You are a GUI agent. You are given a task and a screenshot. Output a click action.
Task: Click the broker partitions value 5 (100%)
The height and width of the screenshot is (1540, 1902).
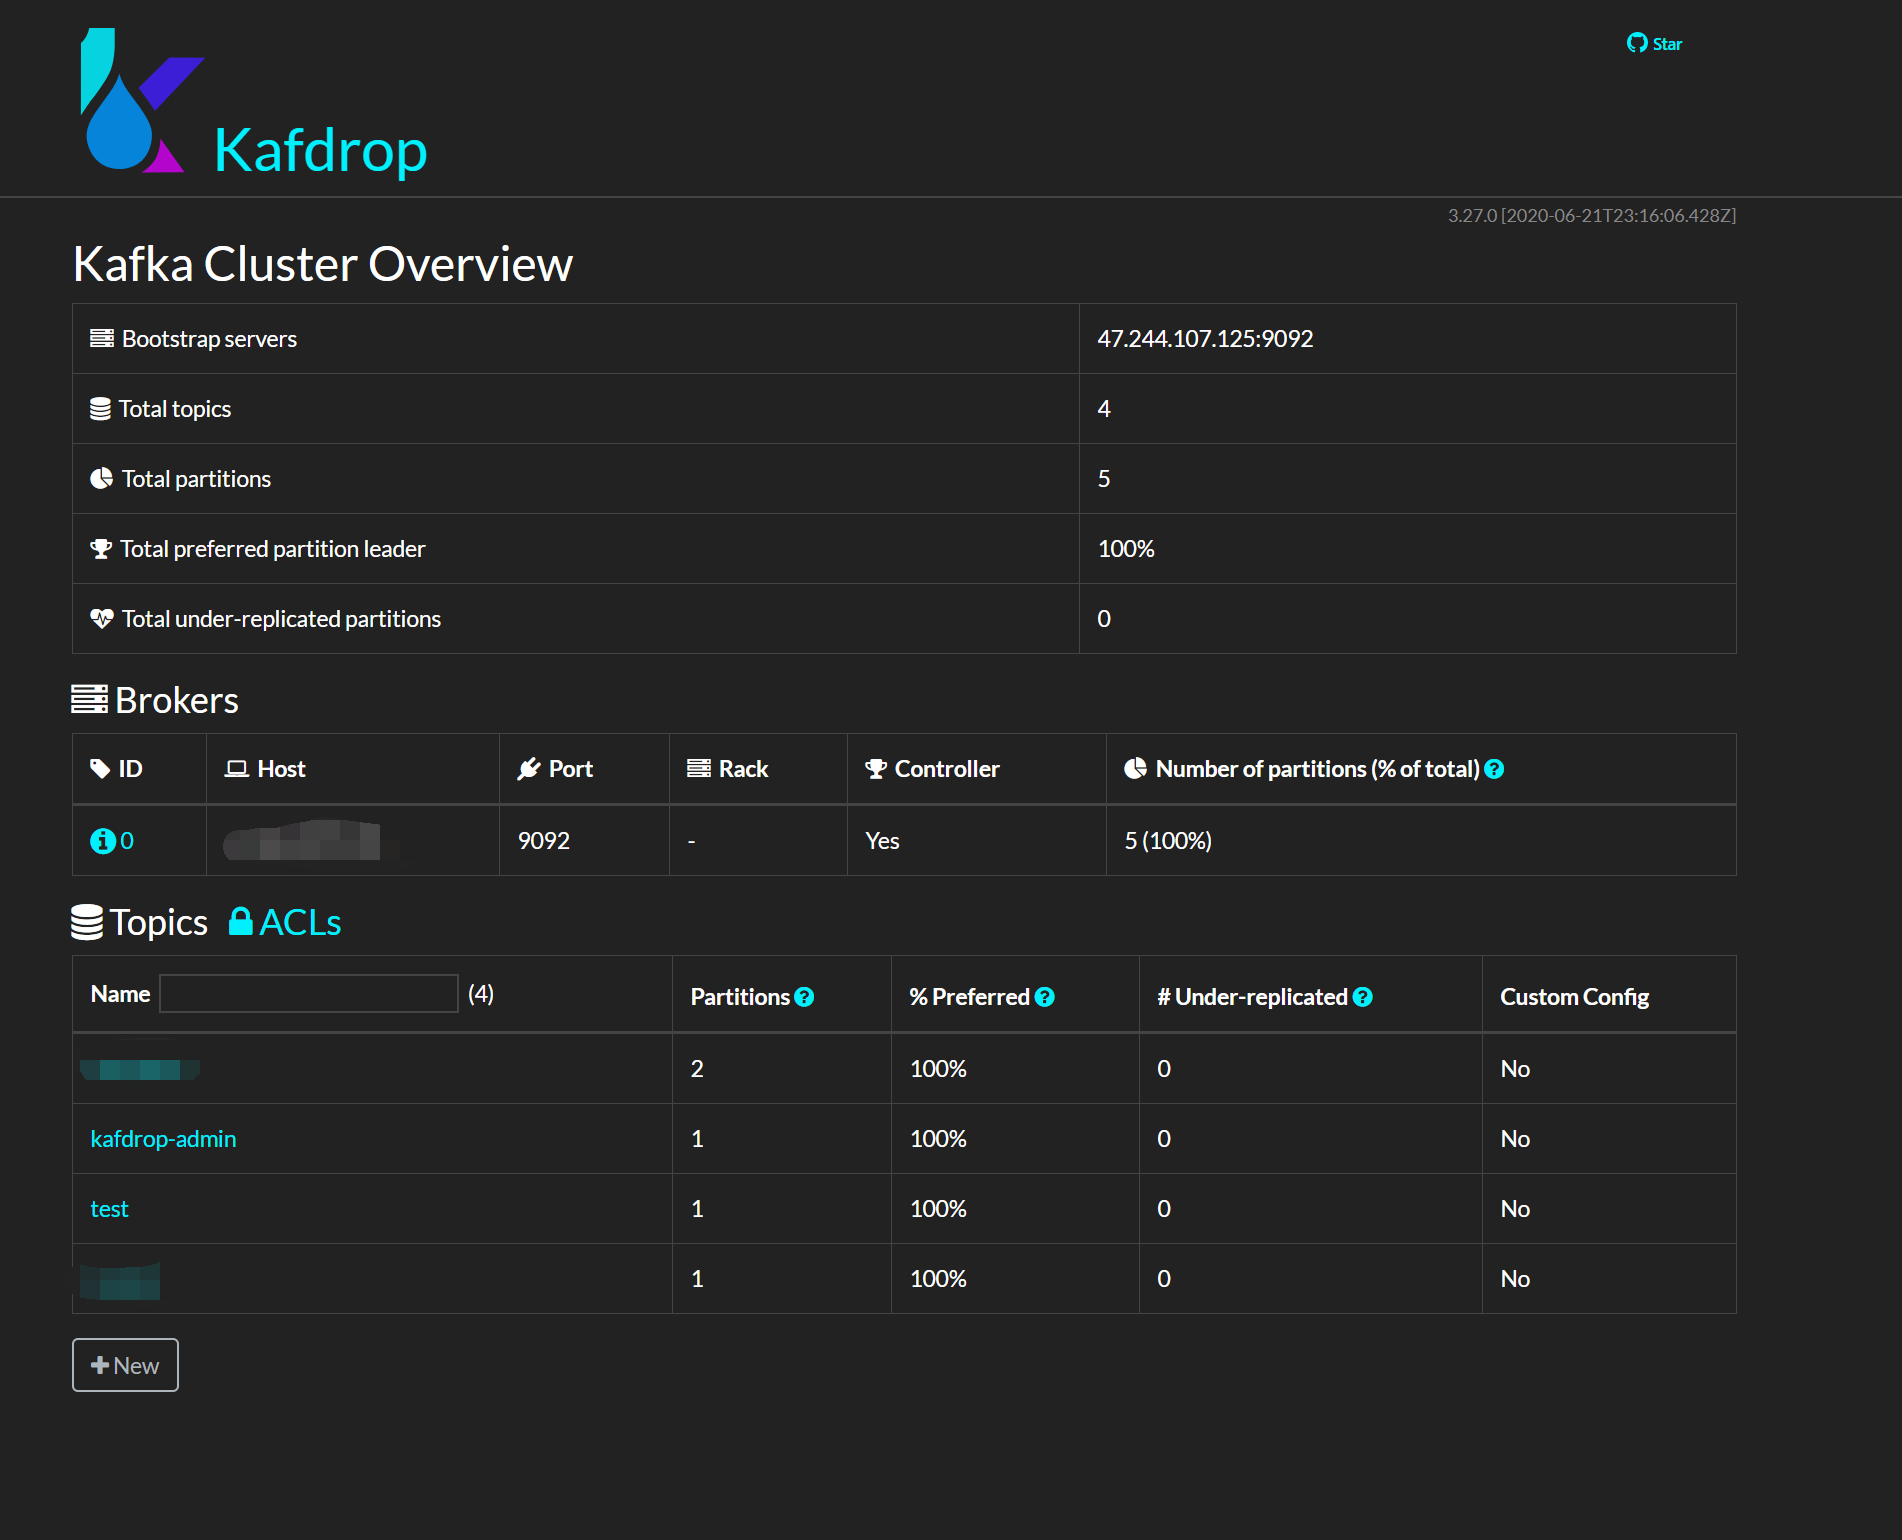pos(1168,841)
